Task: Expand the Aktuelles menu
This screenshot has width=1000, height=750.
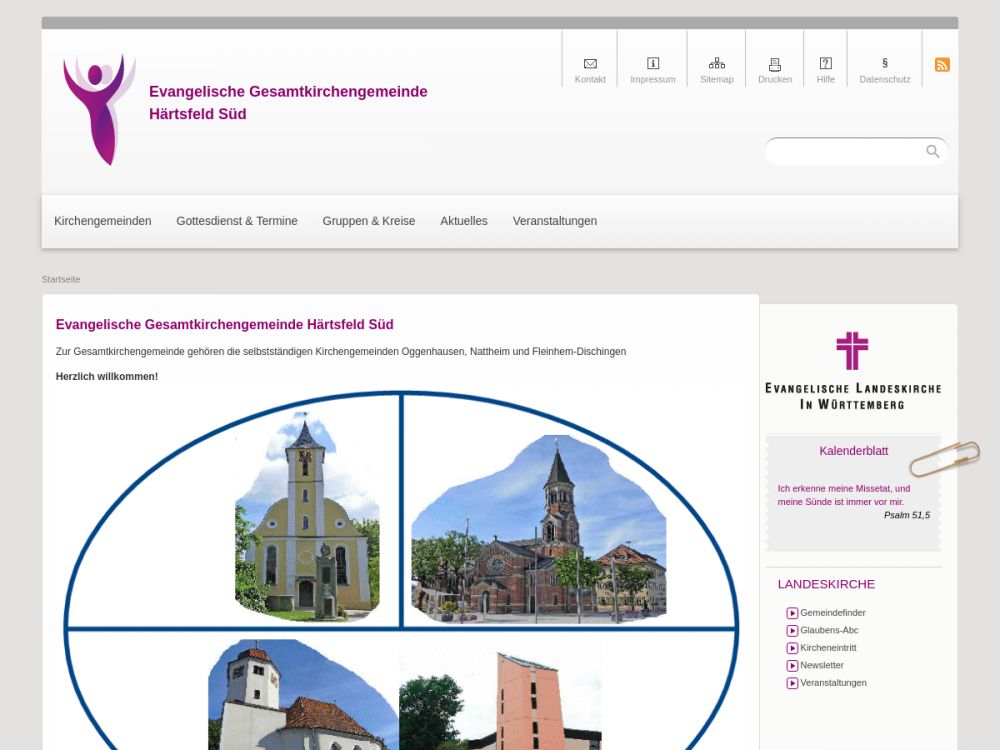Action: pyautogui.click(x=464, y=221)
